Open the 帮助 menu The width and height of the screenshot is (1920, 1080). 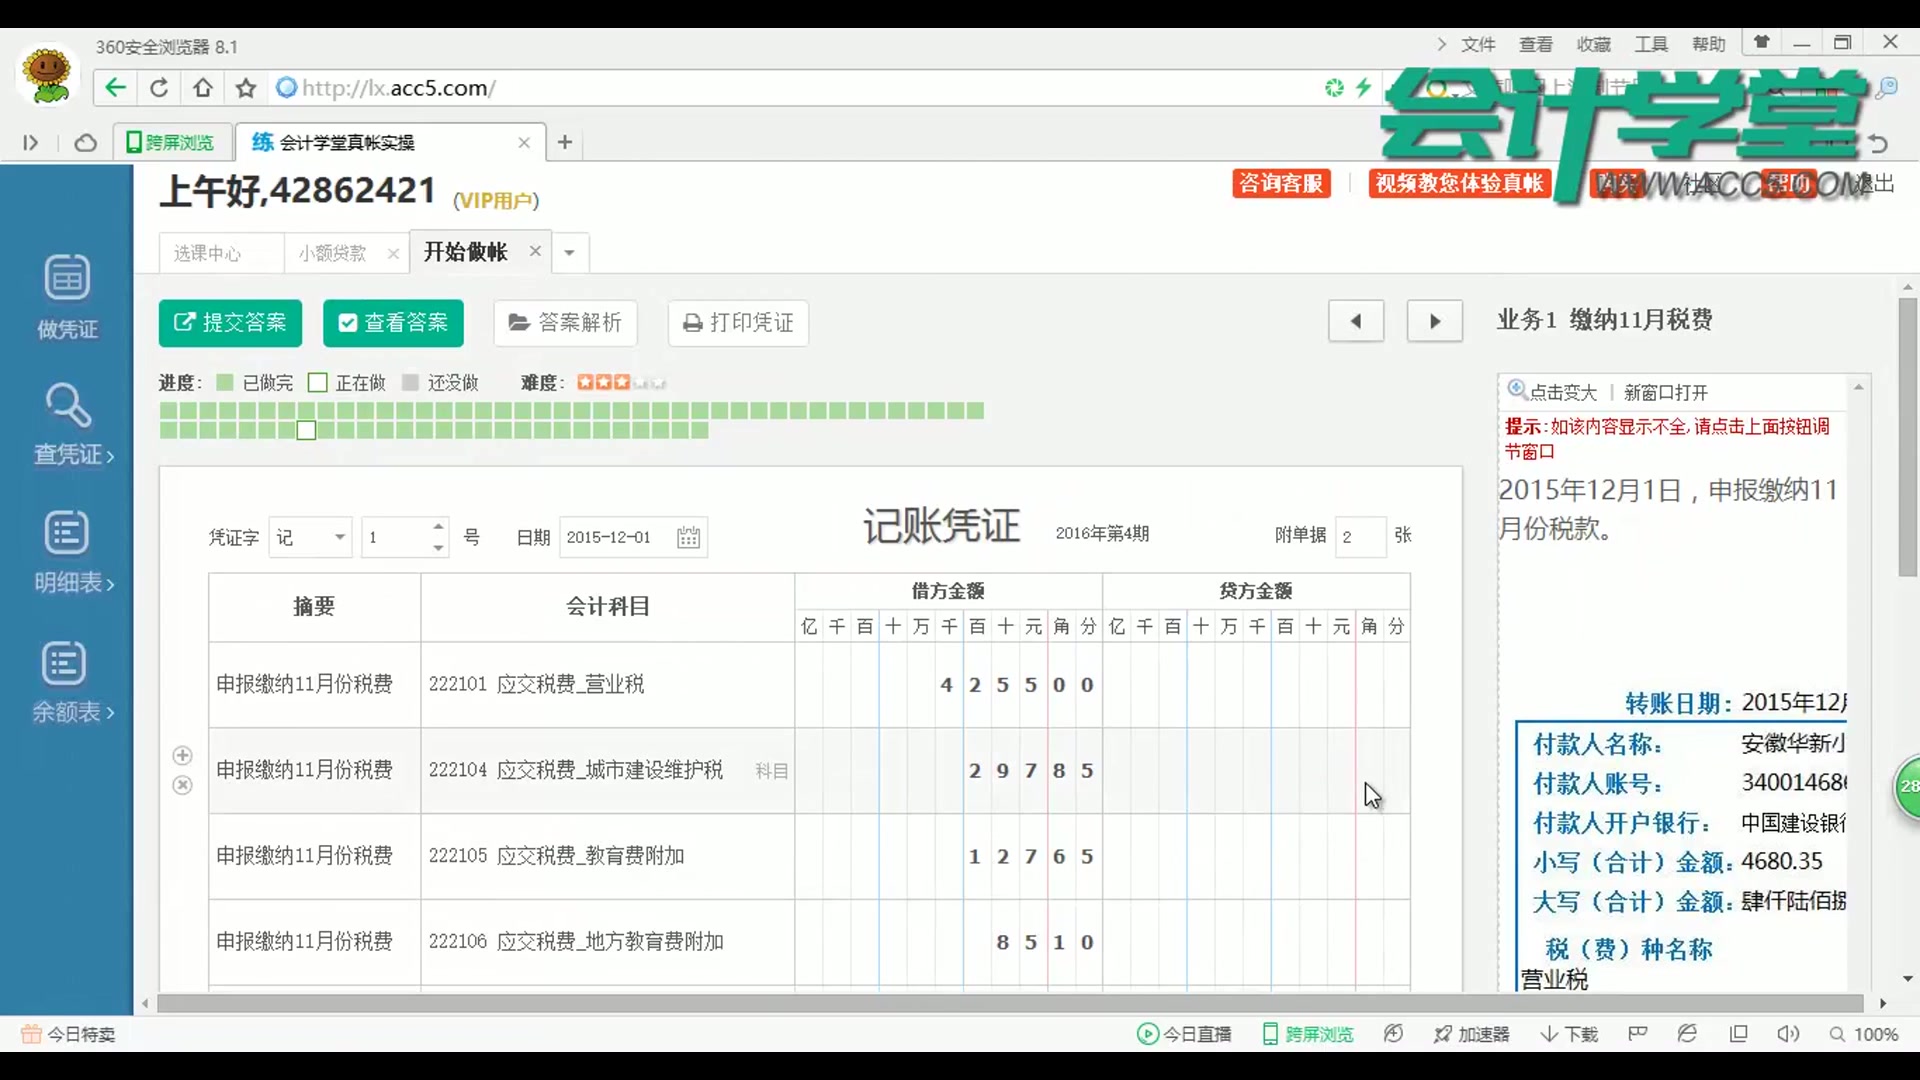click(1709, 44)
